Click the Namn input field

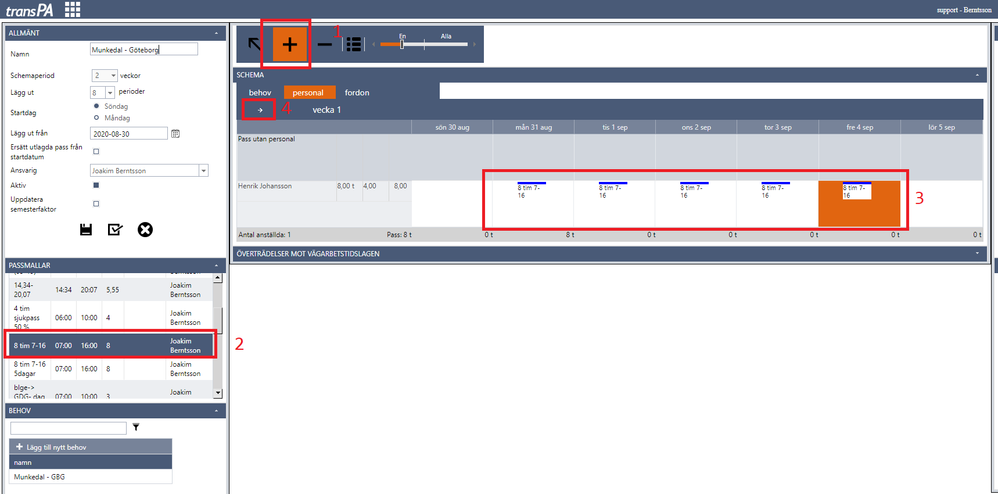coord(144,49)
